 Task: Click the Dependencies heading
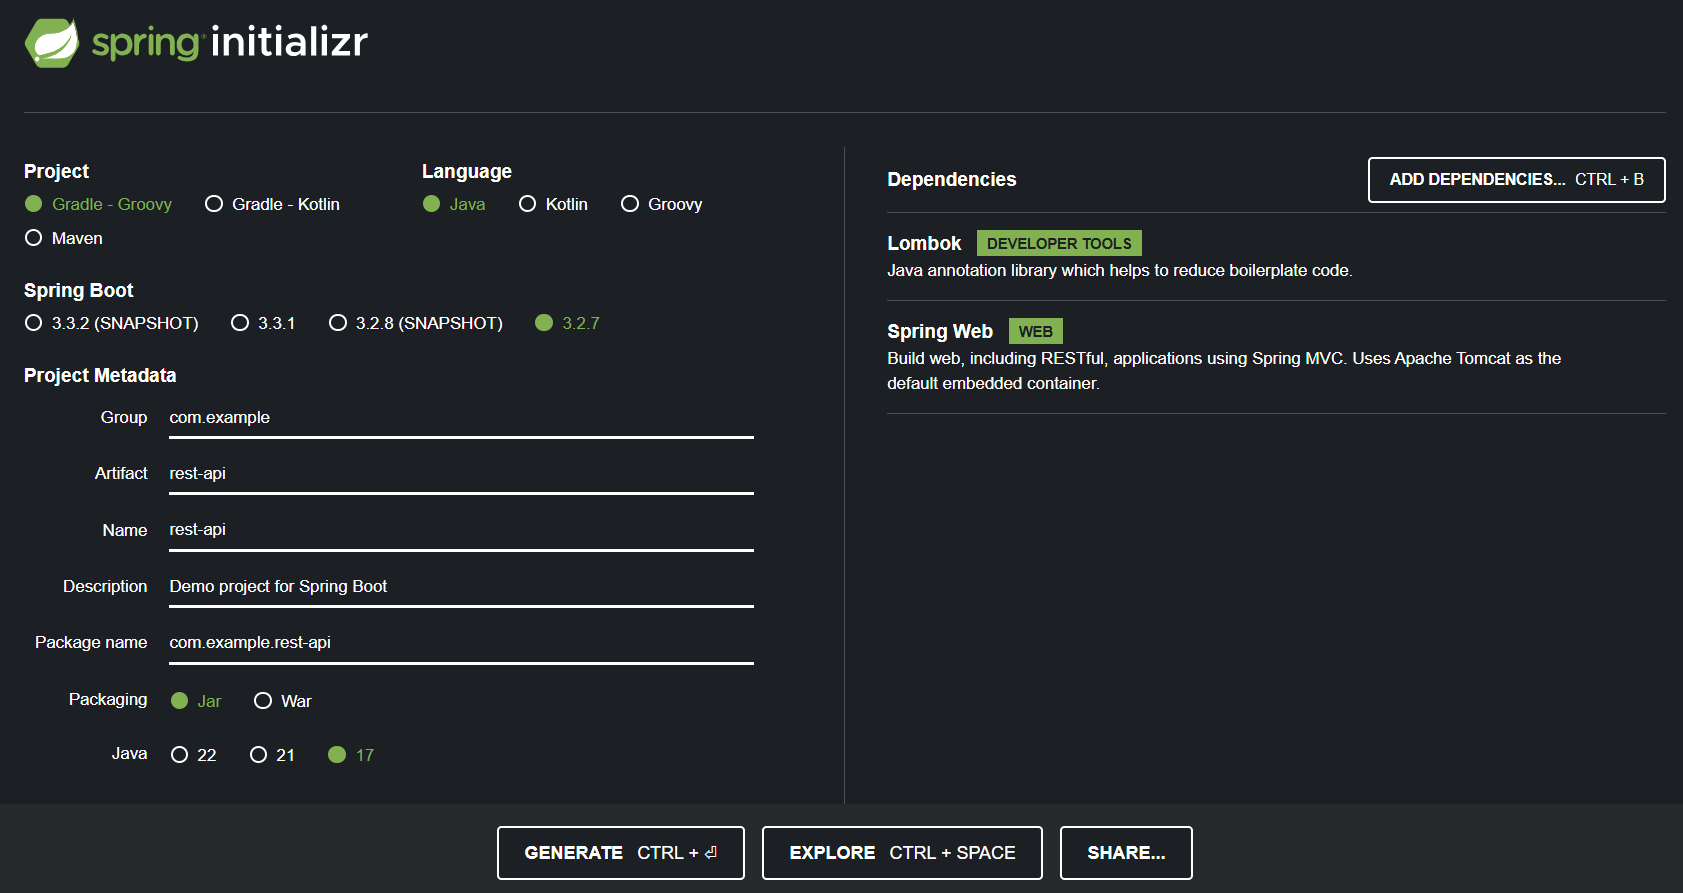pos(951,179)
